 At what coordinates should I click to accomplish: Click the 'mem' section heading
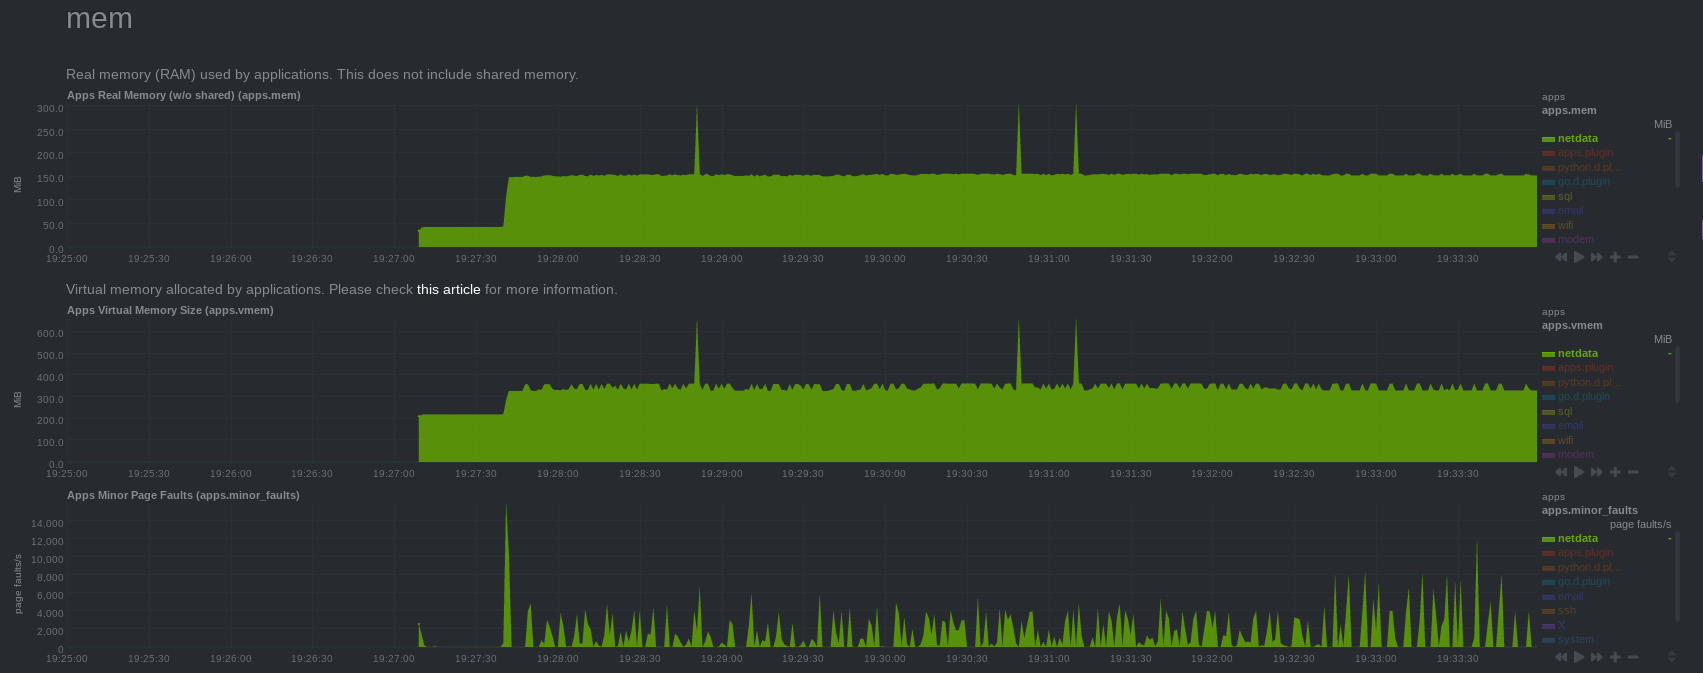(99, 19)
